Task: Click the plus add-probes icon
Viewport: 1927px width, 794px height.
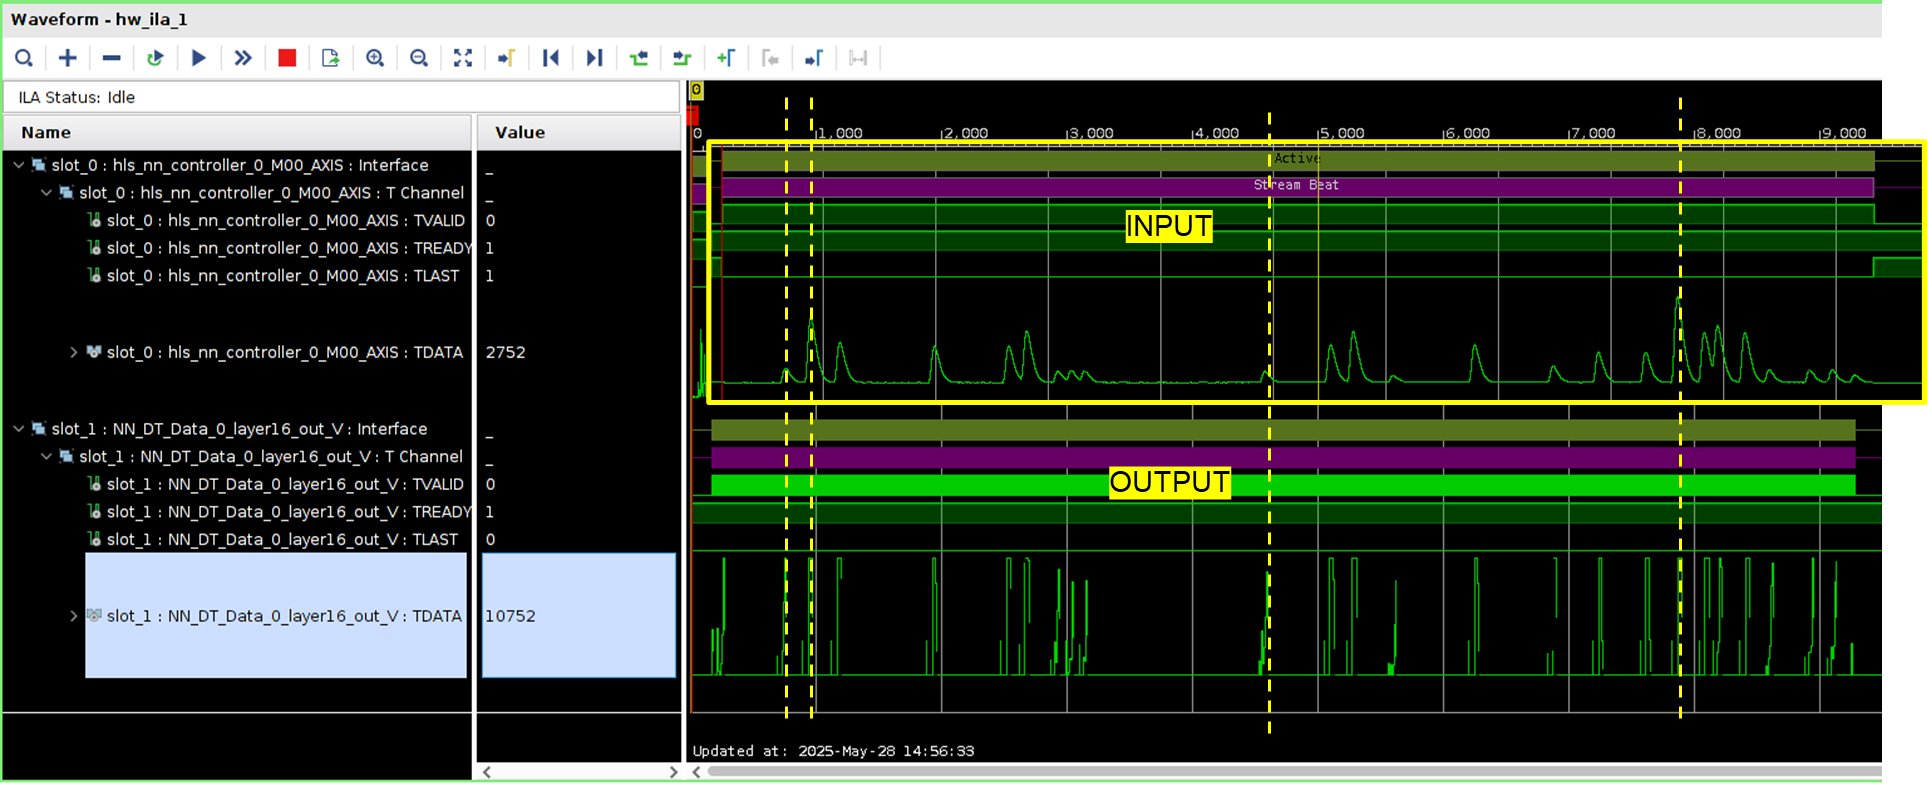Action: (x=68, y=58)
